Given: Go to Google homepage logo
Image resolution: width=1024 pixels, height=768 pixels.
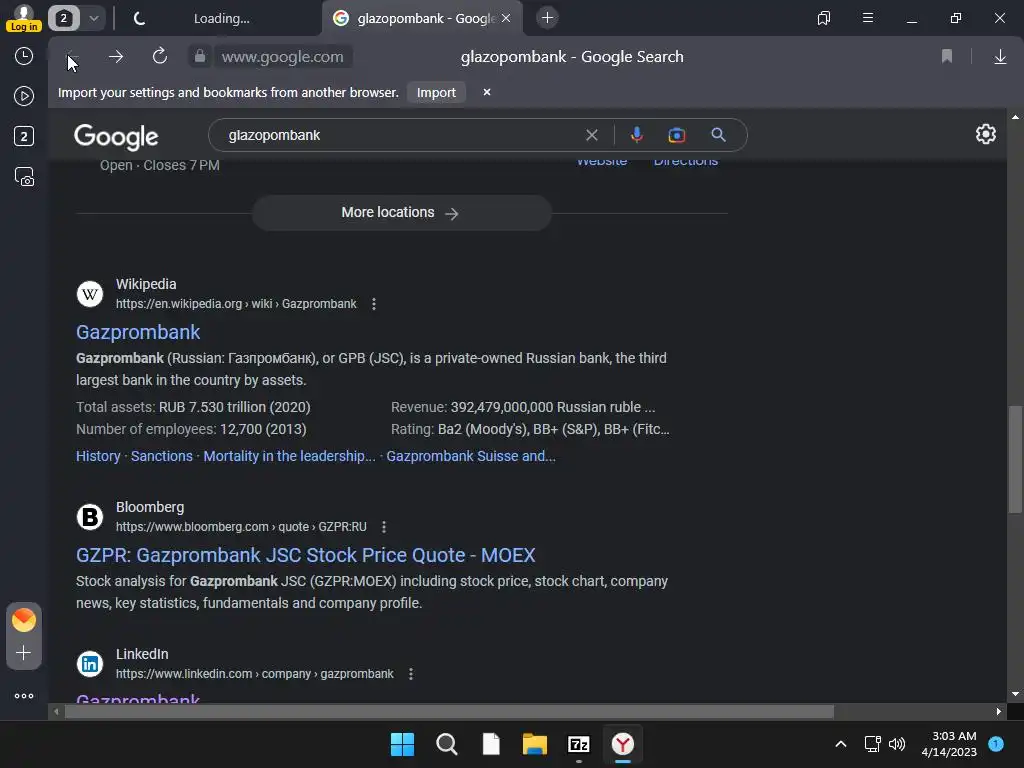Looking at the screenshot, I should [x=116, y=136].
